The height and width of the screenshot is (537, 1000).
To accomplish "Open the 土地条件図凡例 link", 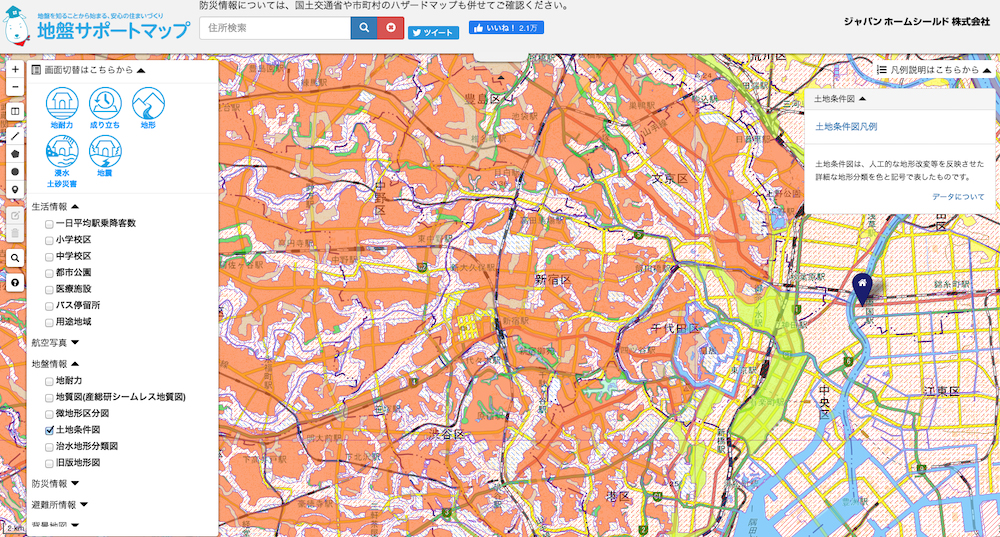I will (846, 127).
